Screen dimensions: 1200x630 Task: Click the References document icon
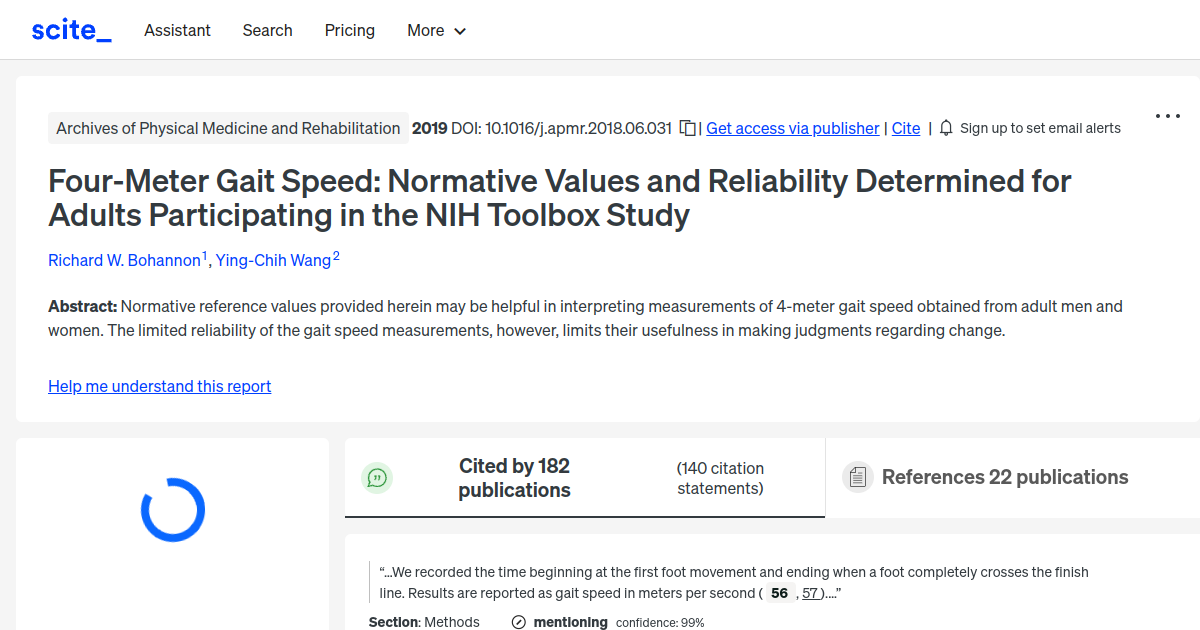[858, 477]
